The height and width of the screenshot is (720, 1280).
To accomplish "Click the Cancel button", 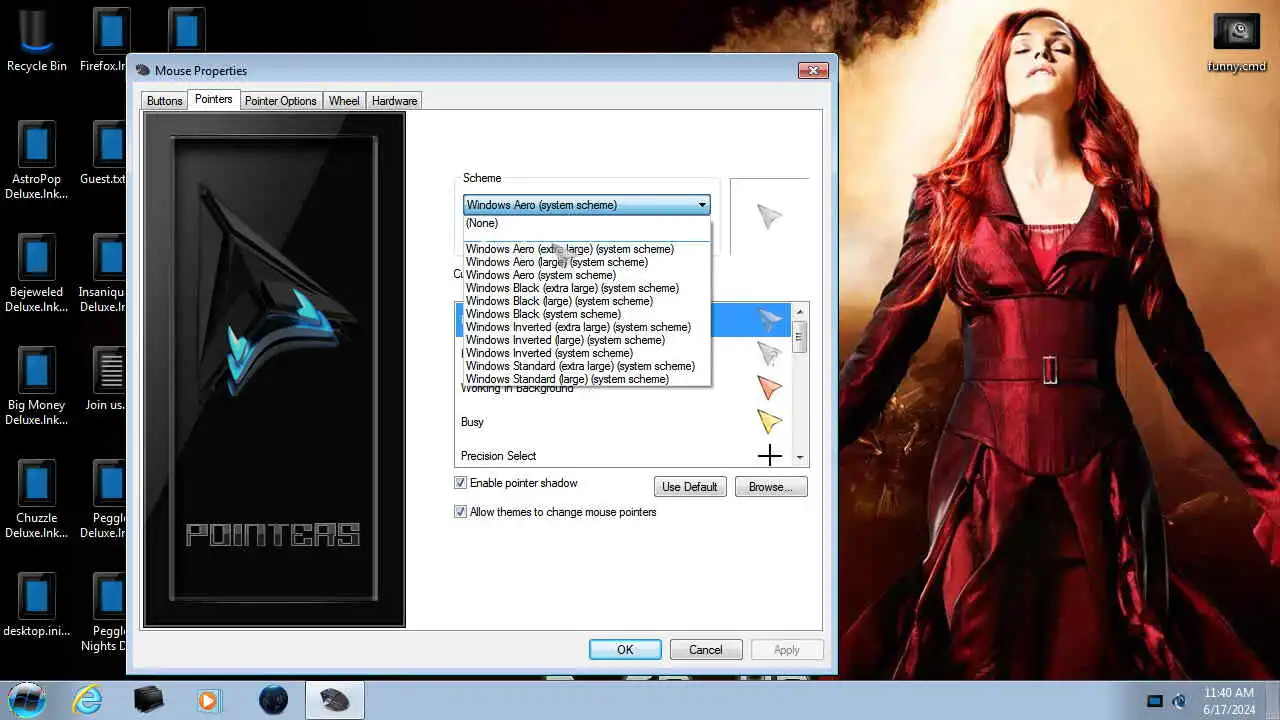I will pos(705,650).
